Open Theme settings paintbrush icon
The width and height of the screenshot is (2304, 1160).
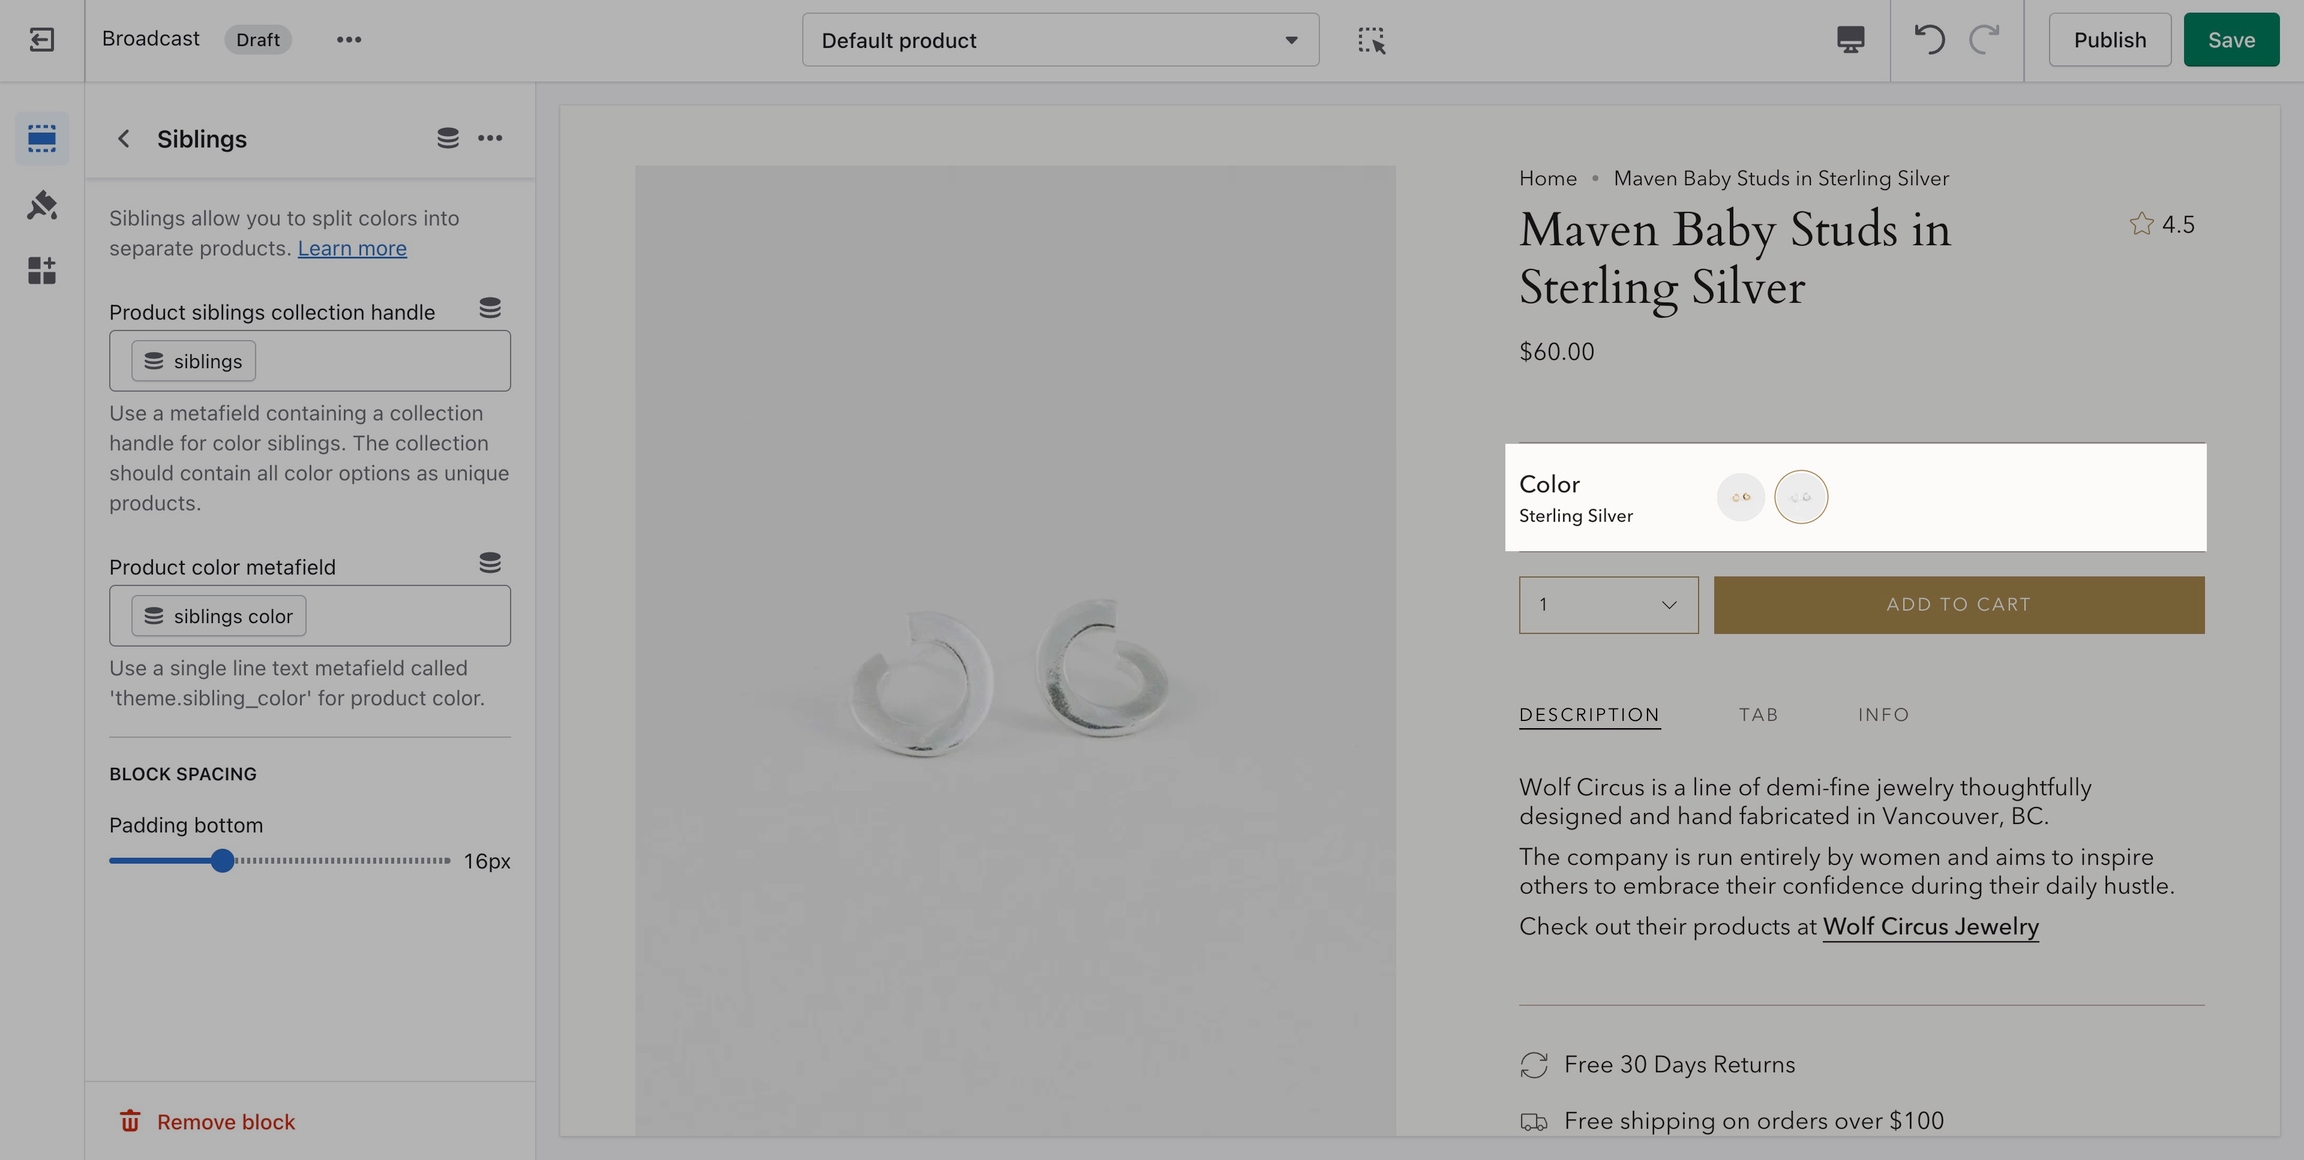(x=41, y=205)
